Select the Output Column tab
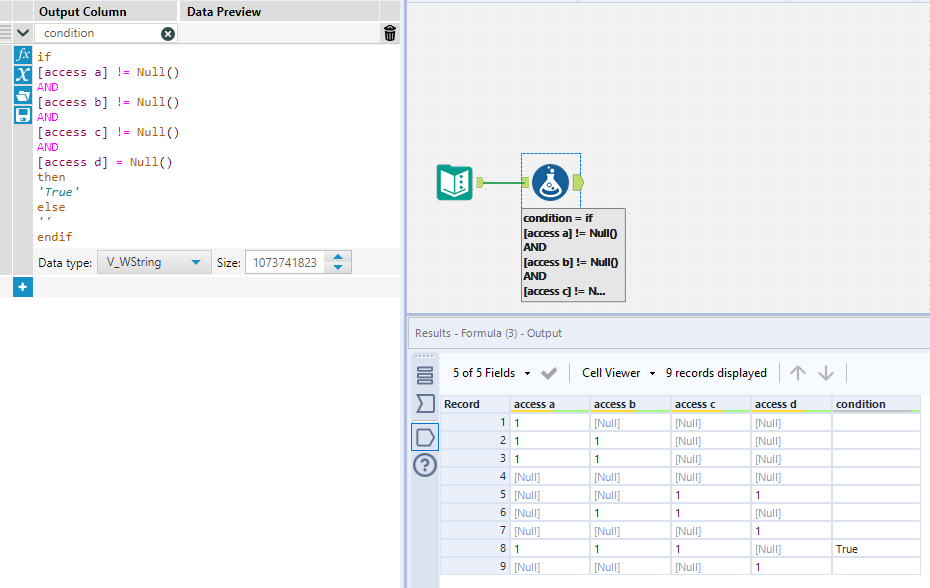Viewport: 930px width, 588px height. [x=86, y=11]
